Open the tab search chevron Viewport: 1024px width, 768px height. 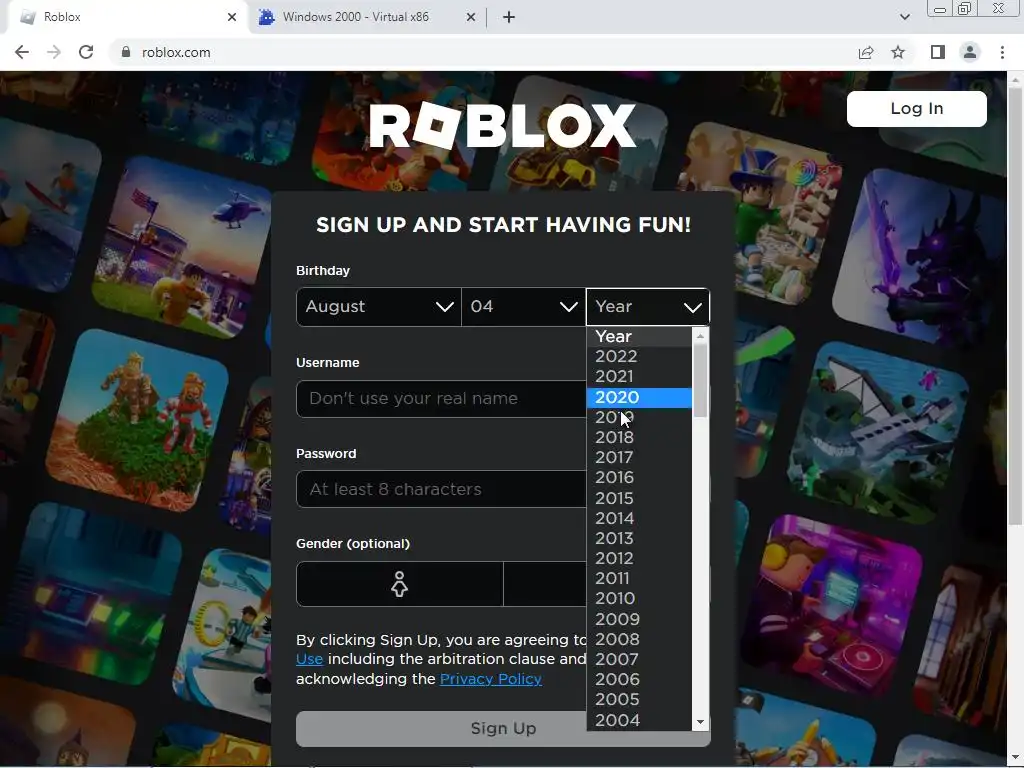coord(904,17)
